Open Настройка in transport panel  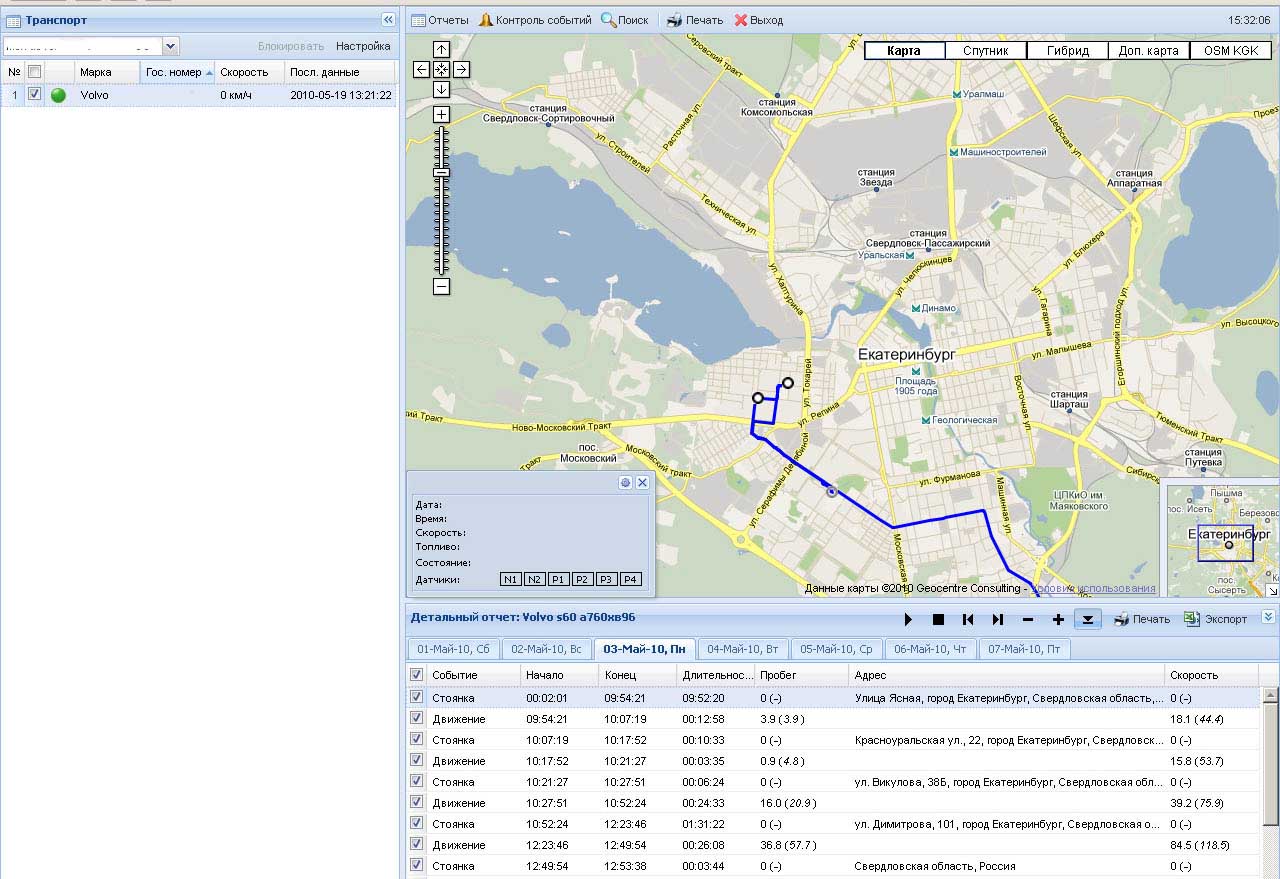click(363, 46)
